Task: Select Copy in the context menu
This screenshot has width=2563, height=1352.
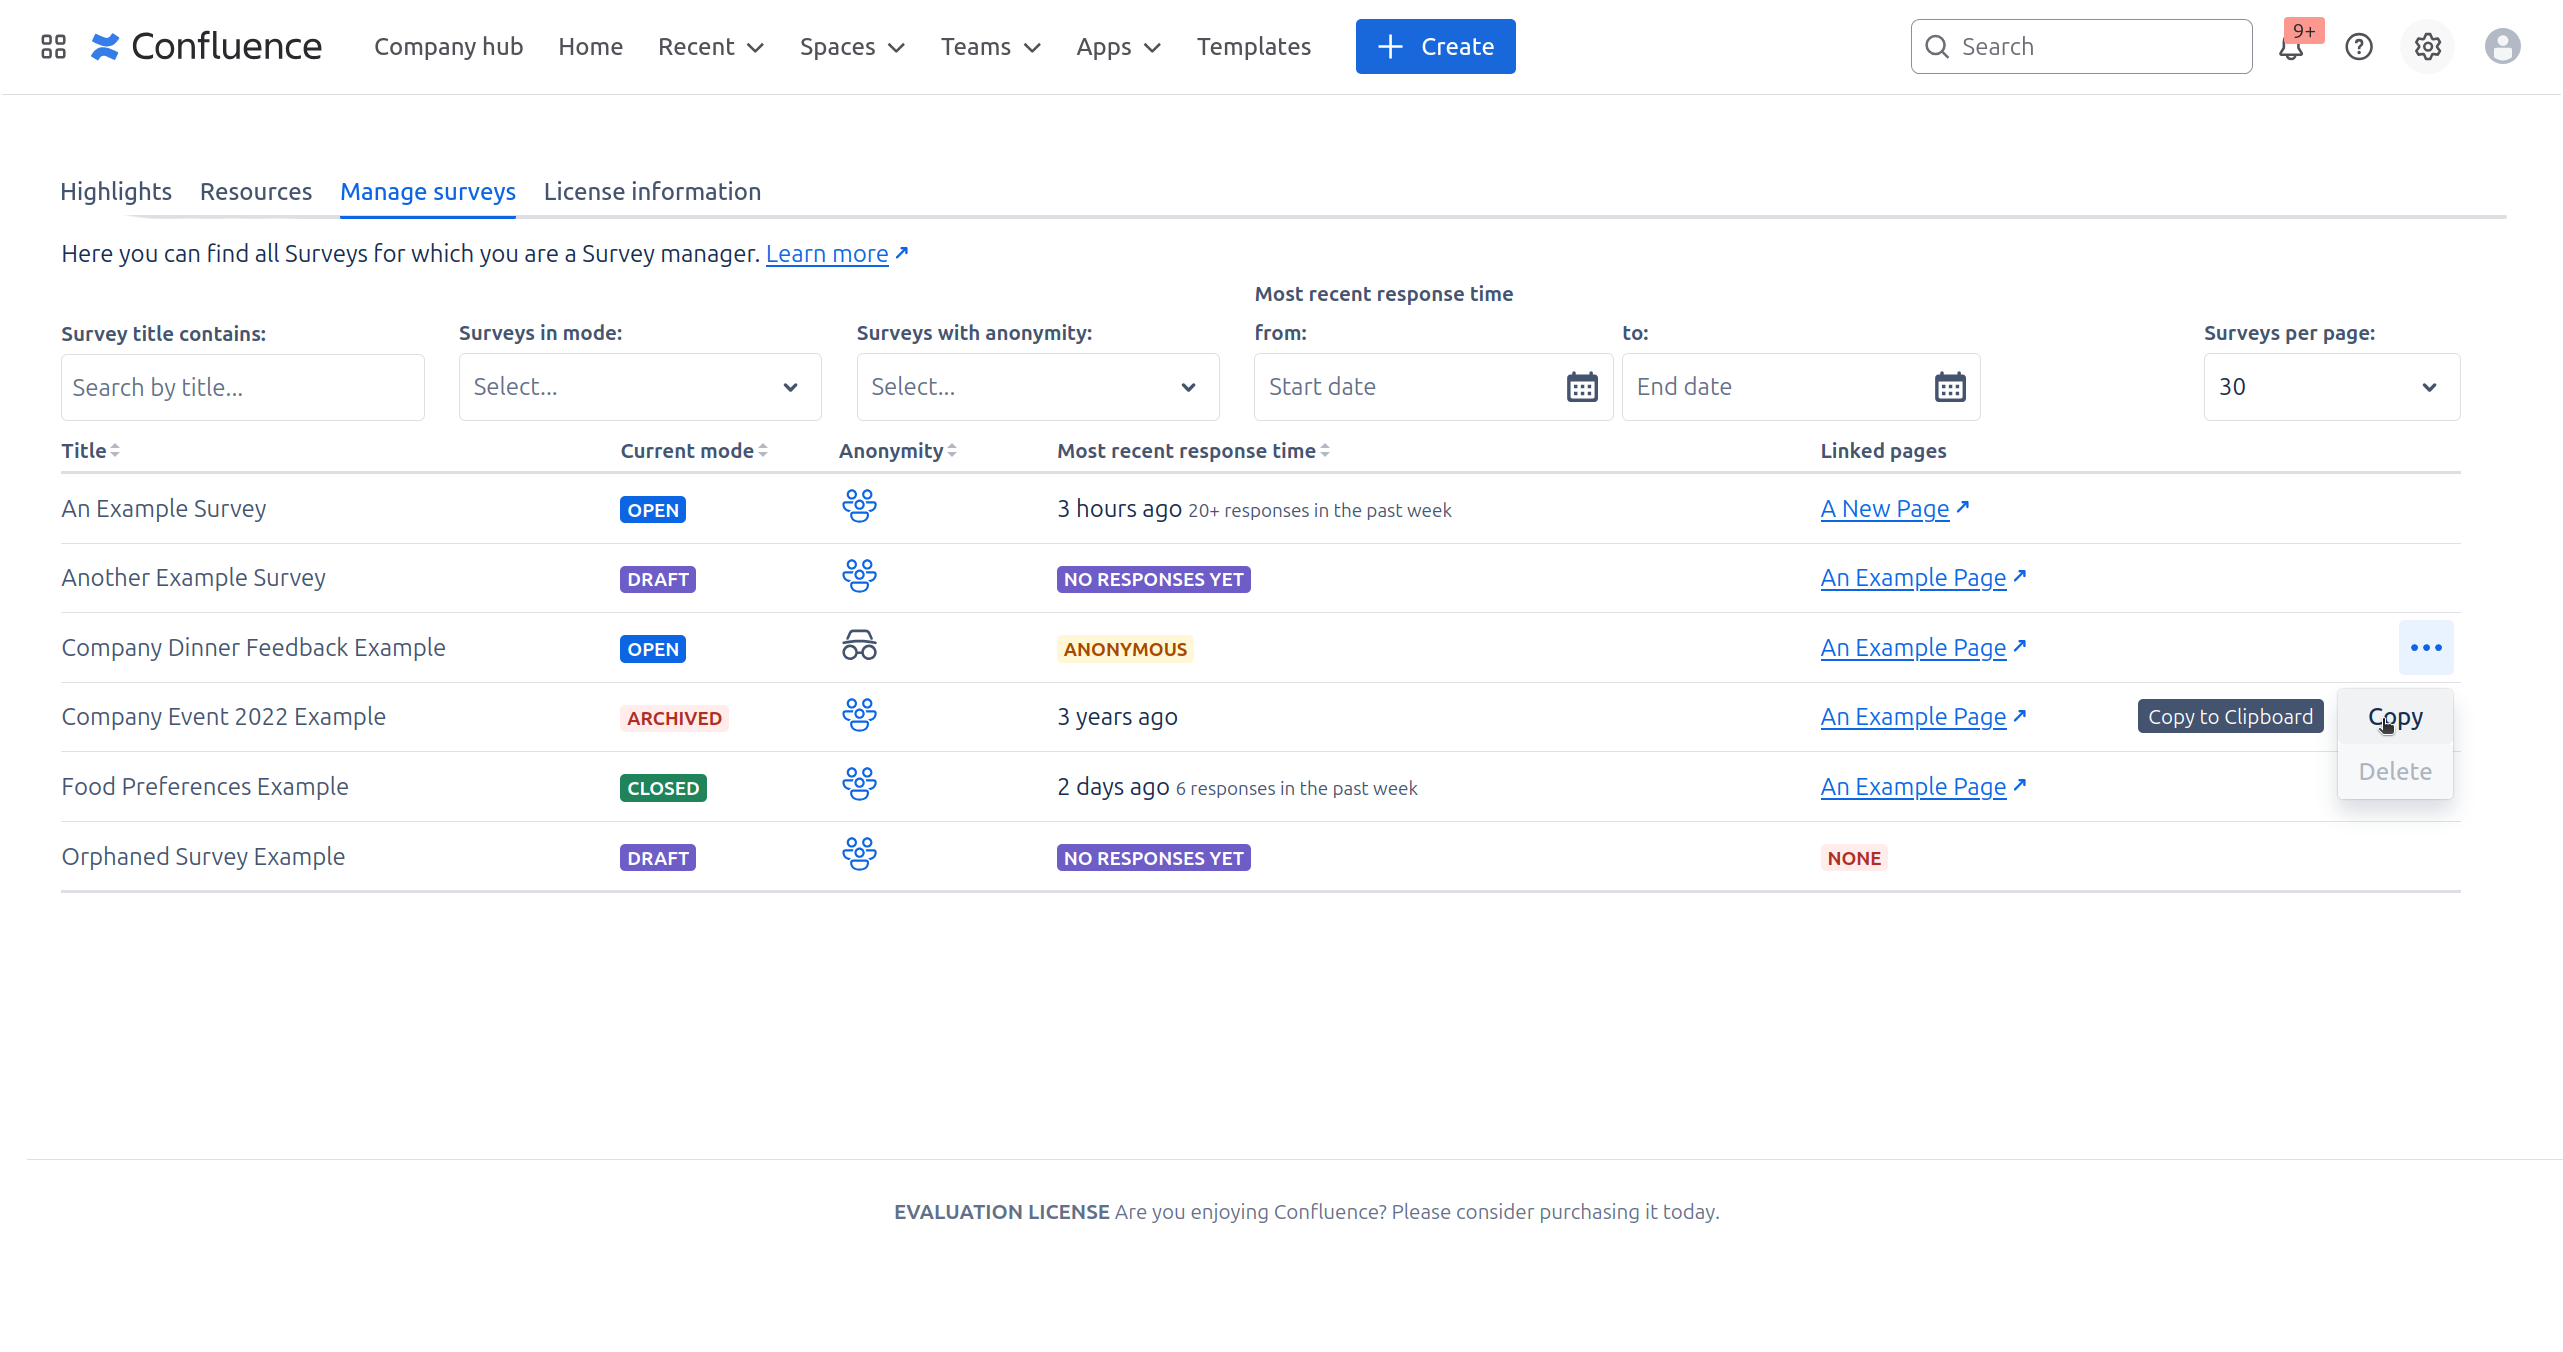Action: (2394, 717)
